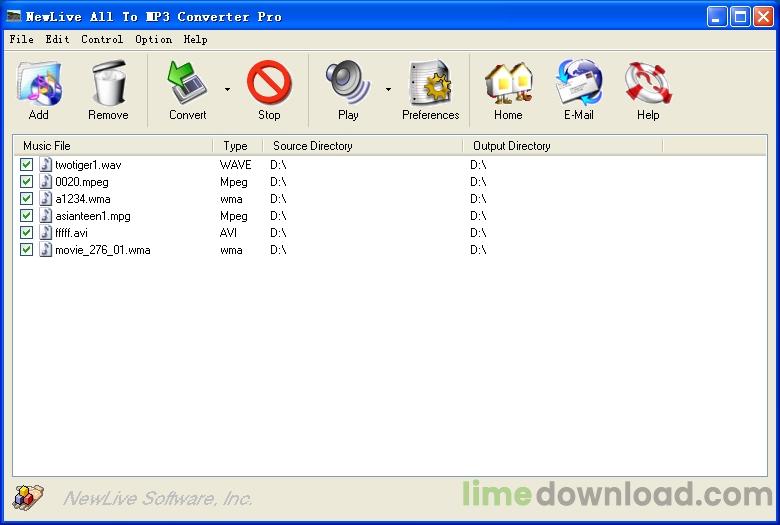This screenshot has width=780, height=525.
Task: Uncheck the 0020.mpeg checkbox
Action: tap(26, 181)
